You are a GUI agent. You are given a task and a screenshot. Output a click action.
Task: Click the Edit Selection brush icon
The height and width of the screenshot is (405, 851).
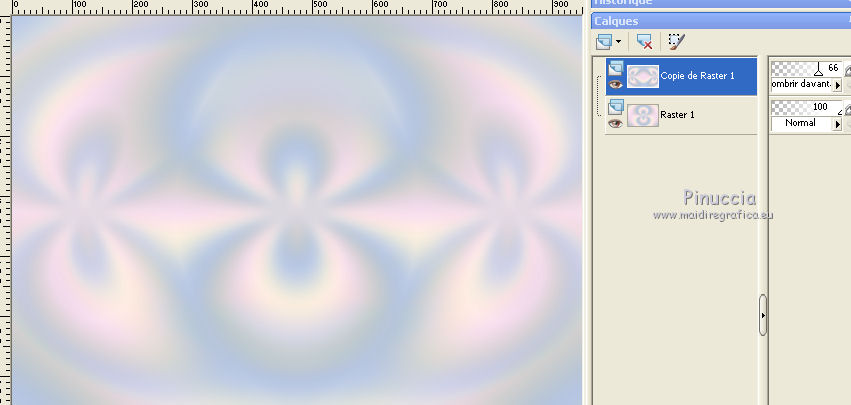[676, 42]
